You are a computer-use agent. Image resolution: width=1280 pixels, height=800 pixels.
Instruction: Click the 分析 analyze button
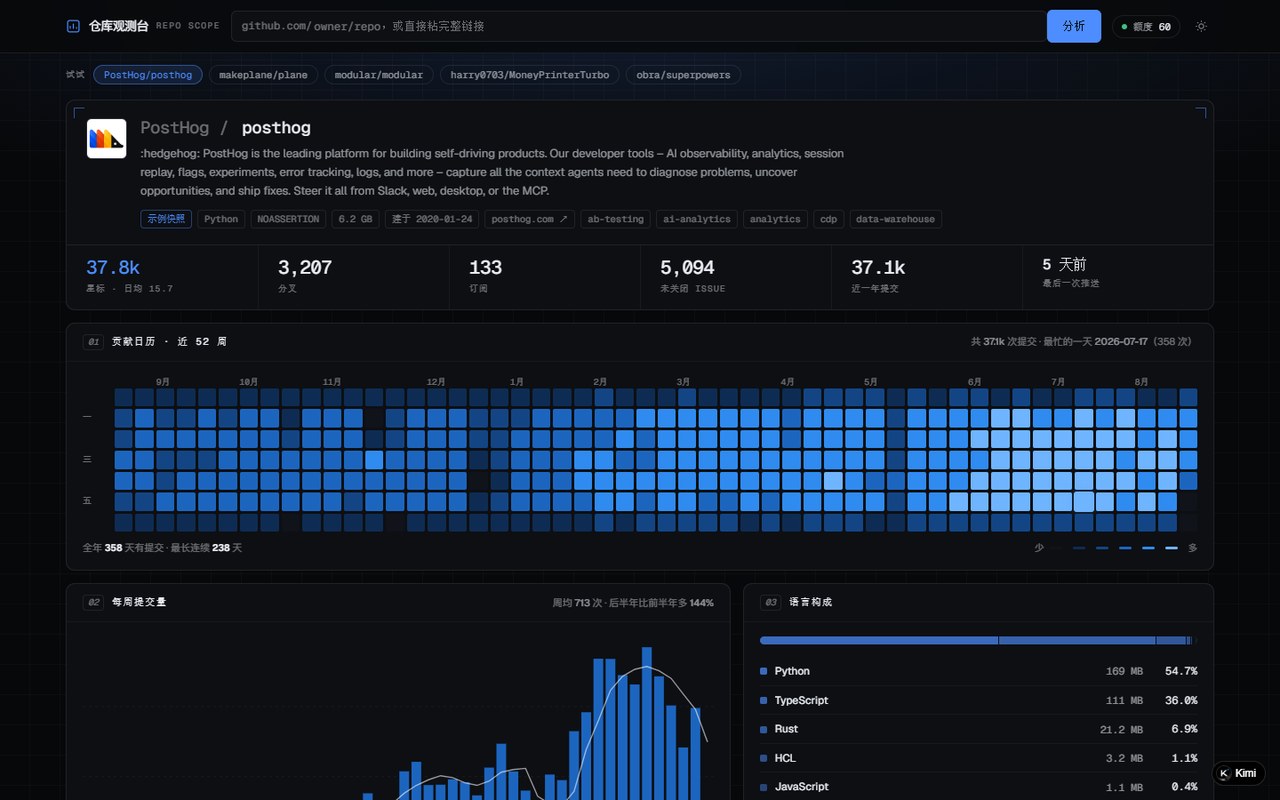pyautogui.click(x=1074, y=26)
